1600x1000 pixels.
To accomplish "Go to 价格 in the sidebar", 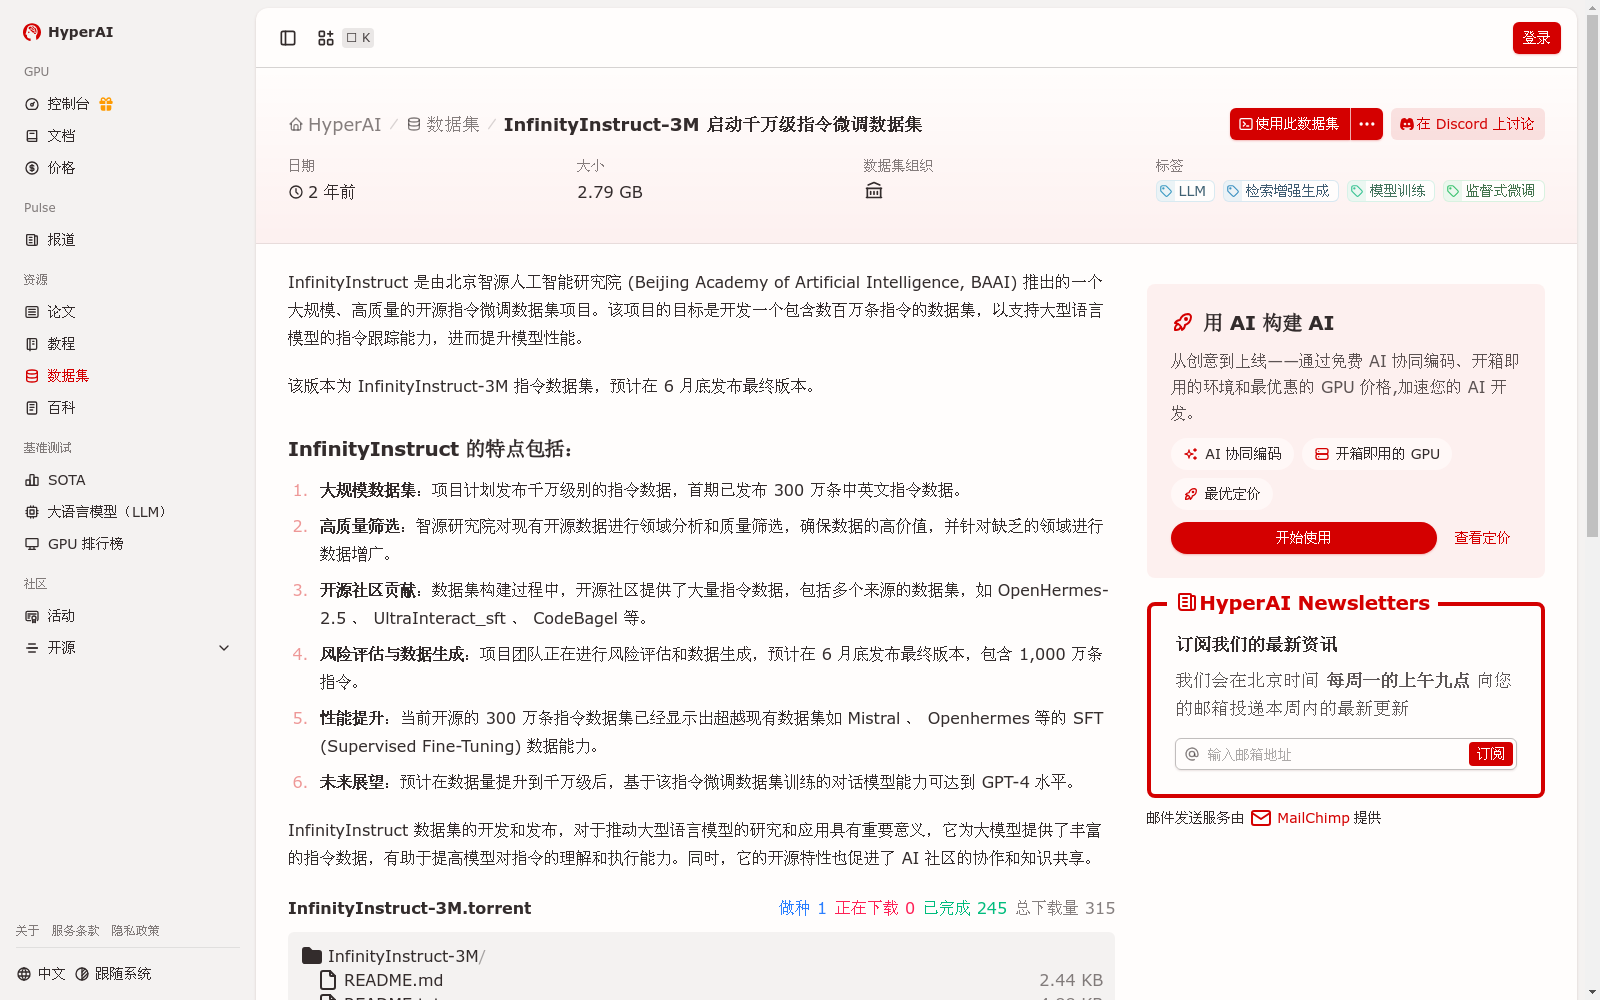I will tap(61, 168).
